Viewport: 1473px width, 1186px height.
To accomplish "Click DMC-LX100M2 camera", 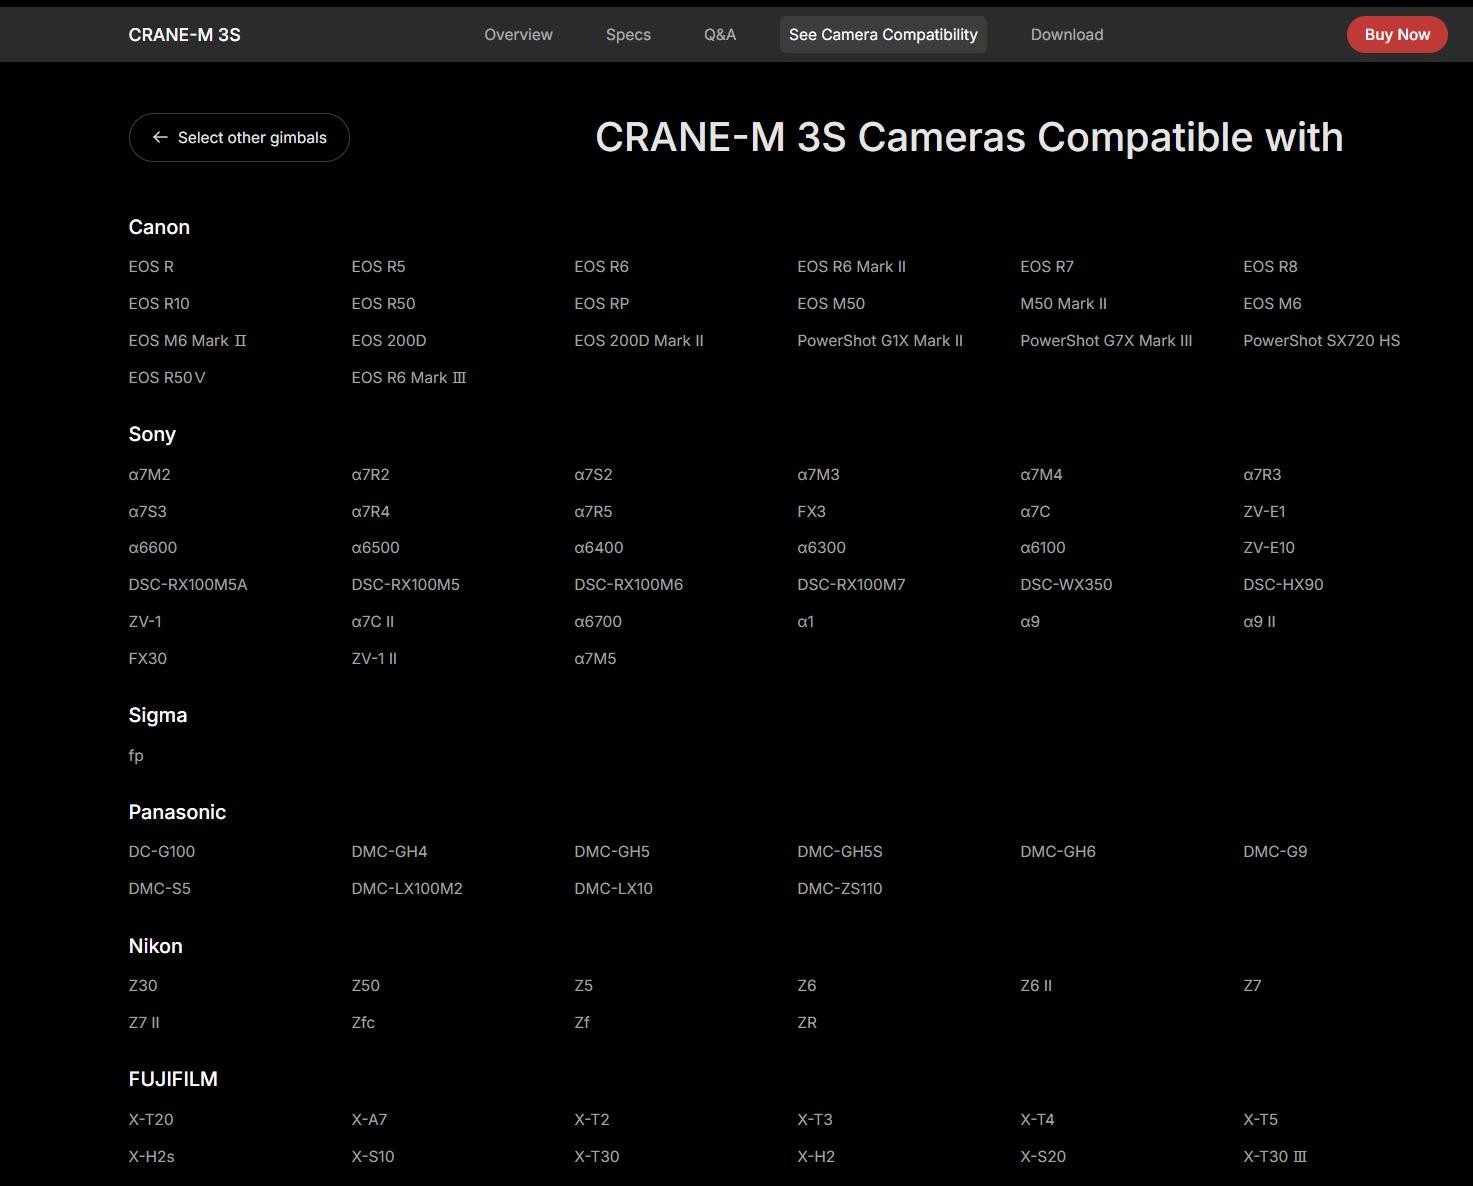I will click(406, 888).
